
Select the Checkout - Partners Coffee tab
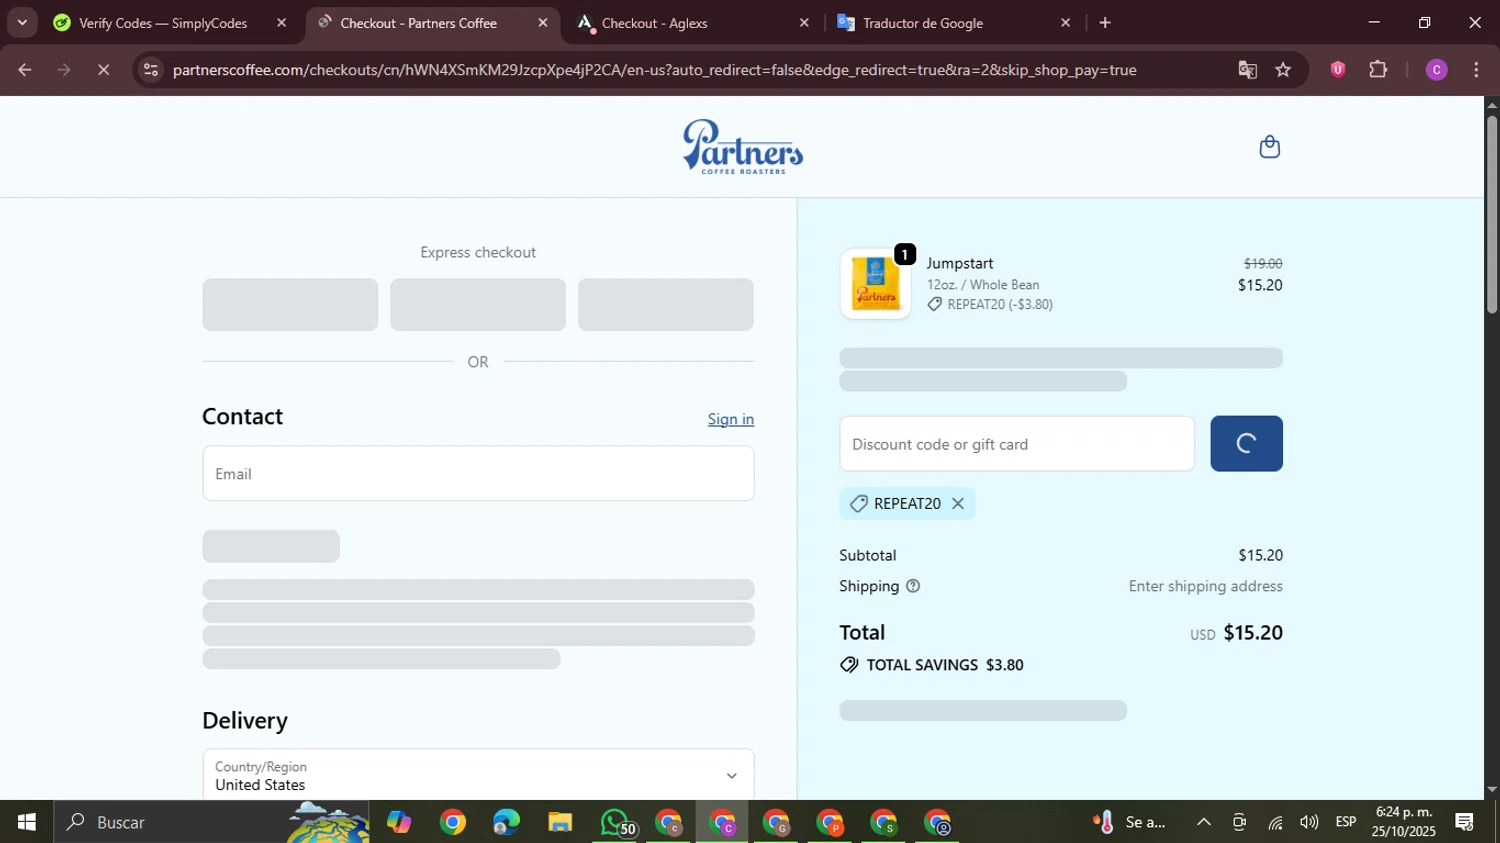[418, 23]
